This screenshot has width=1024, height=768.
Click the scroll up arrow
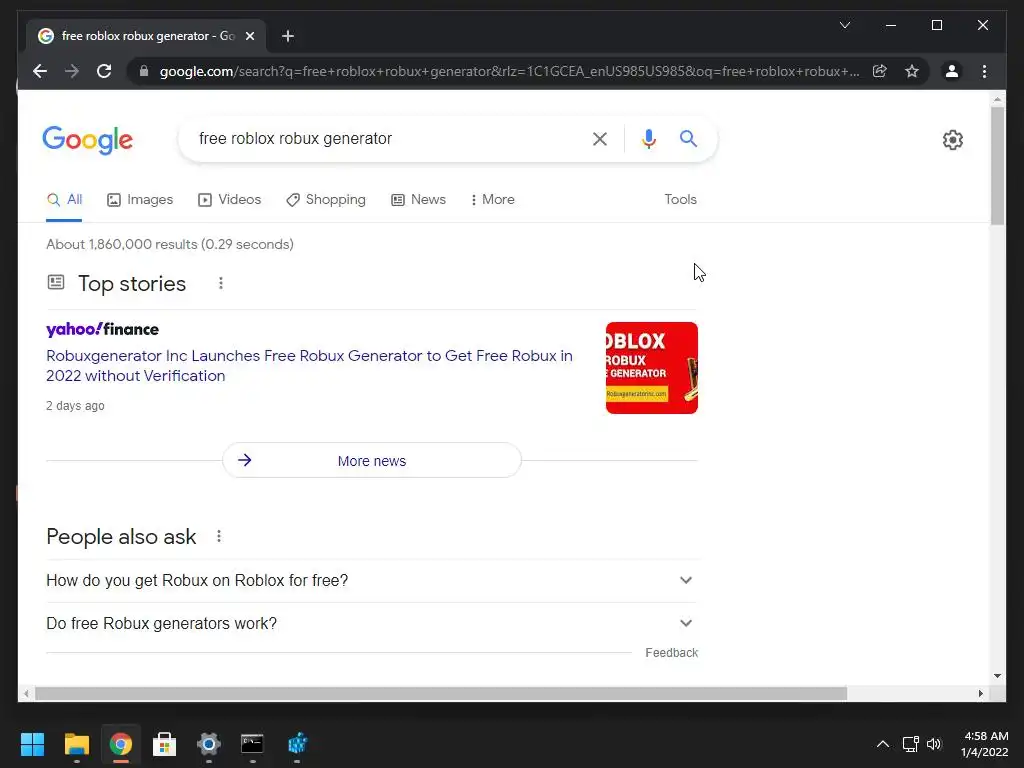point(997,100)
